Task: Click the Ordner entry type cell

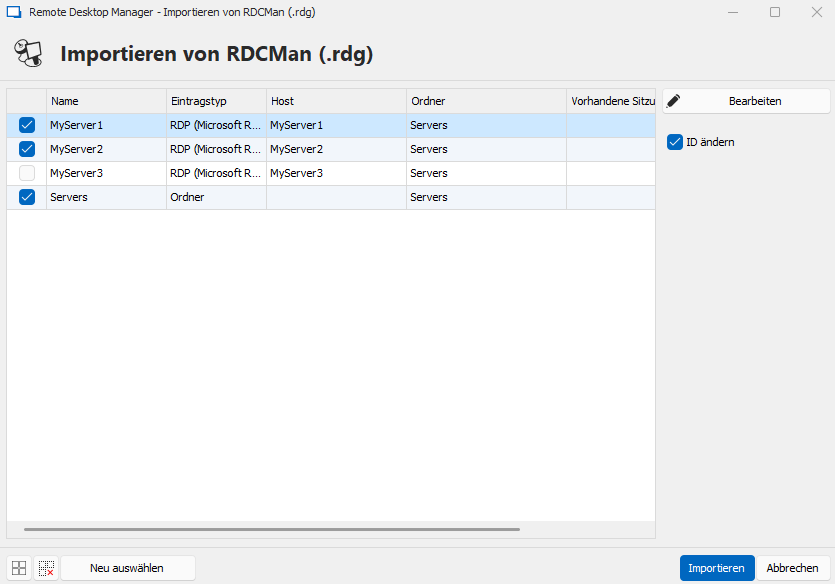Action: pos(216,197)
